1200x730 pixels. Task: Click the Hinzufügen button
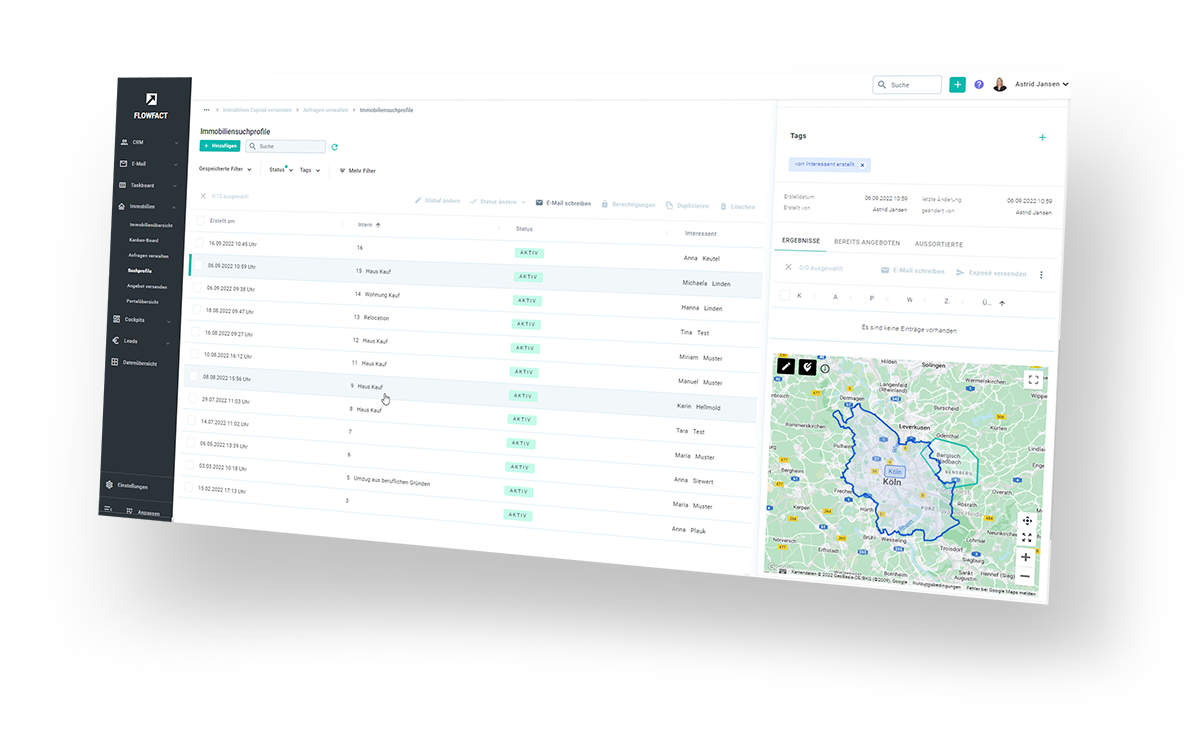tap(220, 146)
